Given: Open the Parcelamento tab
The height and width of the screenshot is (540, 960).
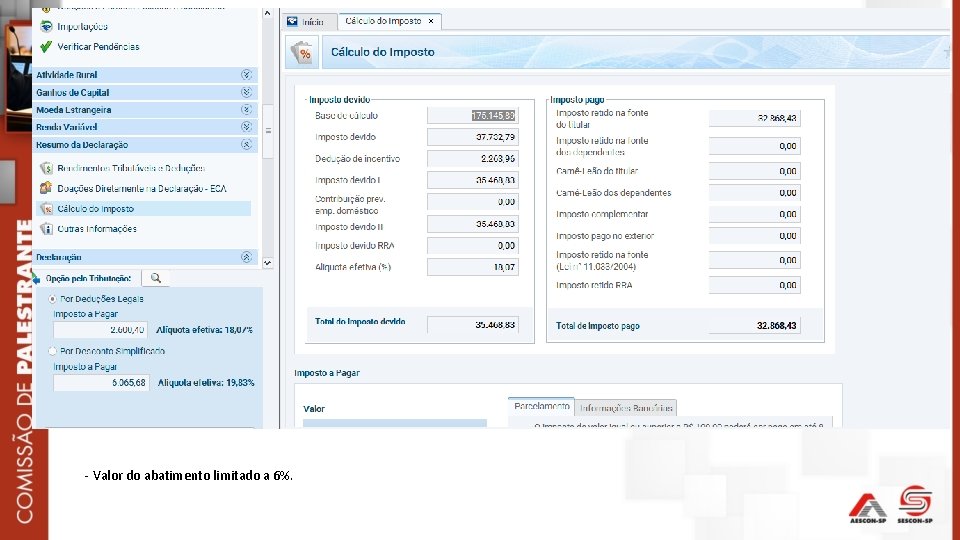Looking at the screenshot, I should [x=541, y=406].
